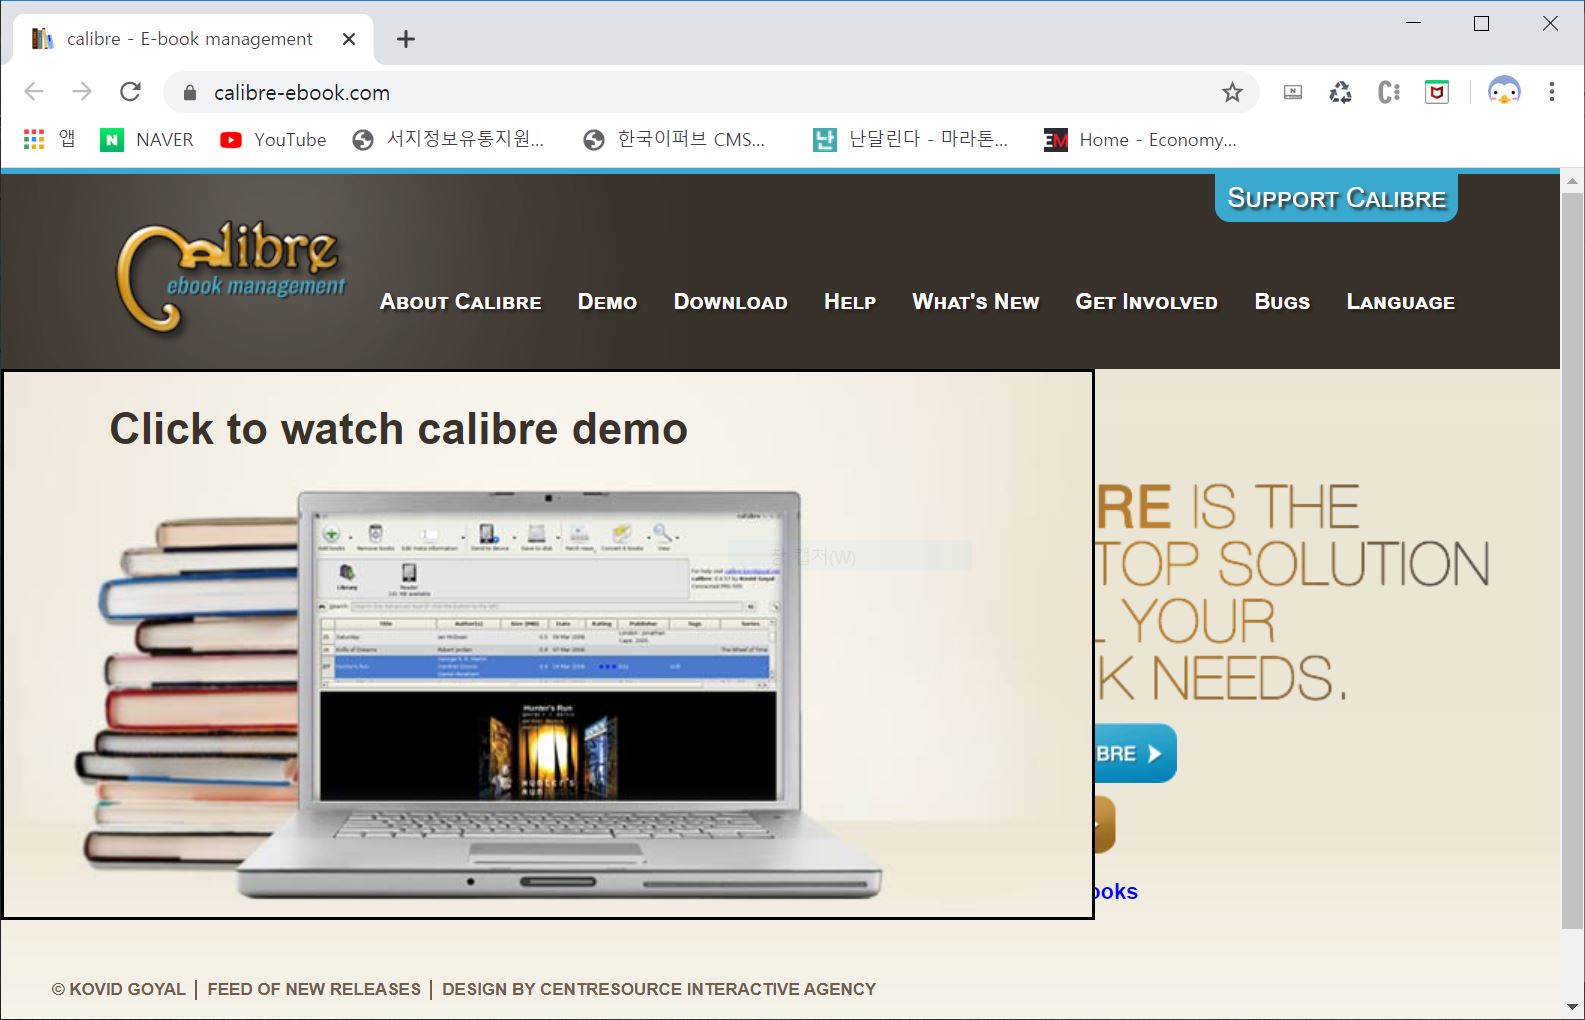
Task: Click the recycle-arrows extension icon
Action: click(1340, 92)
